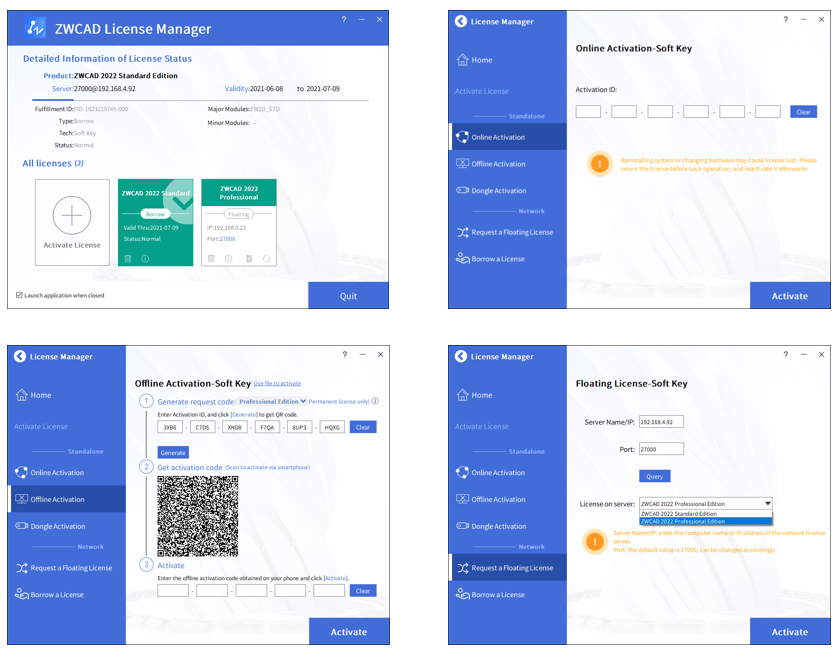Select the ZWCAD 2022 Standard license card
This screenshot has height=653, width=838.
(156, 222)
